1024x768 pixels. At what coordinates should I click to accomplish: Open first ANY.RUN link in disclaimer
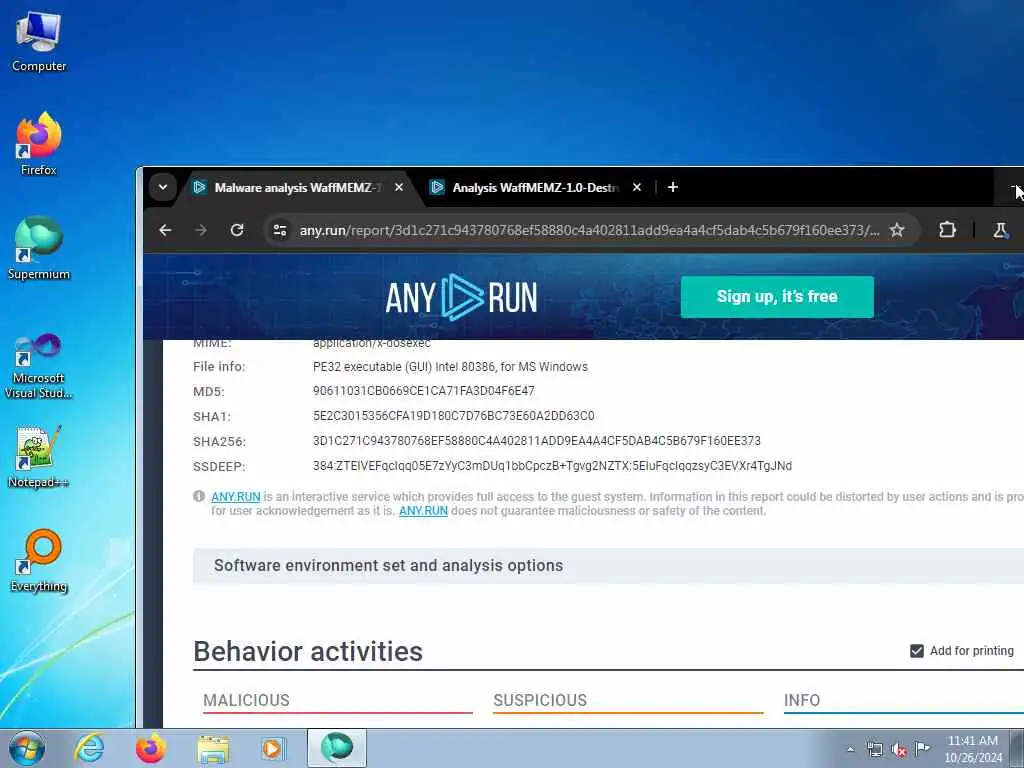[x=236, y=497]
